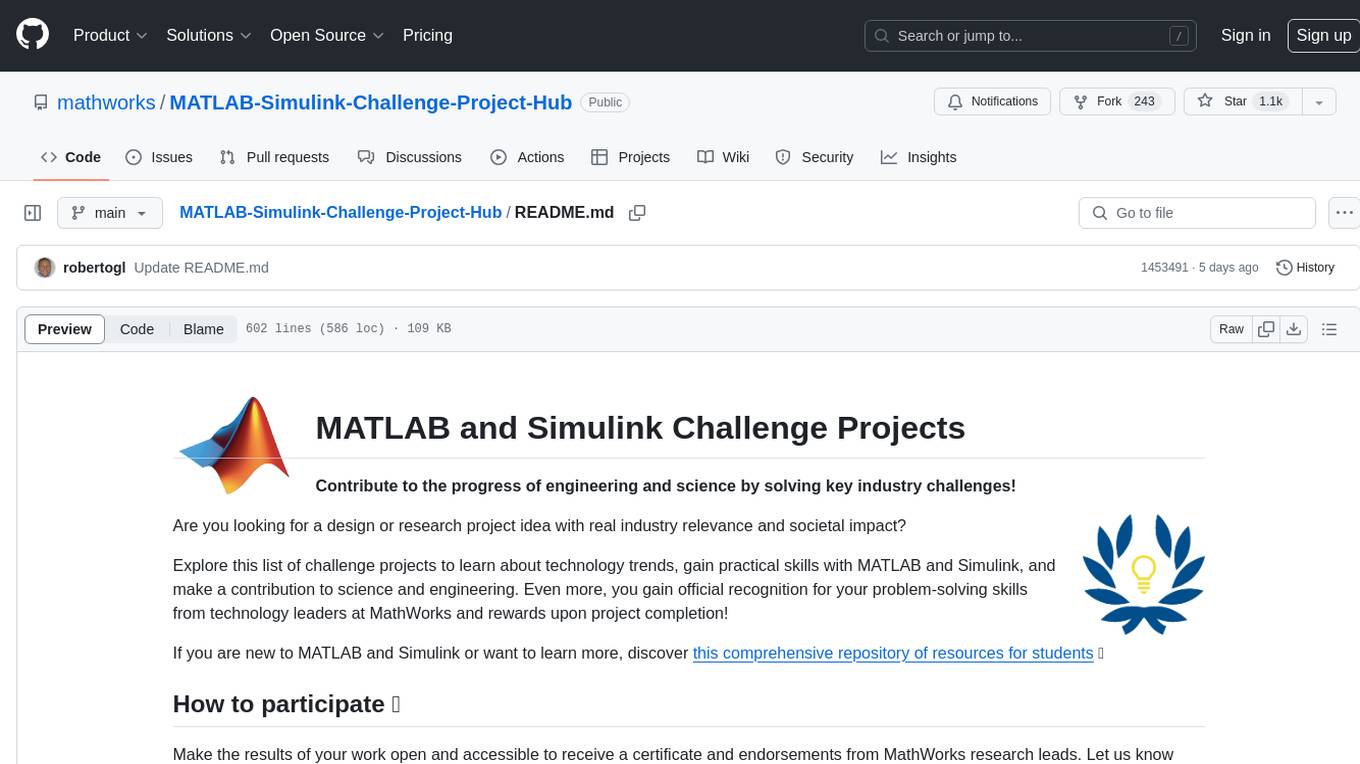Switch to the Security tab
The image size is (1360, 764).
(814, 157)
